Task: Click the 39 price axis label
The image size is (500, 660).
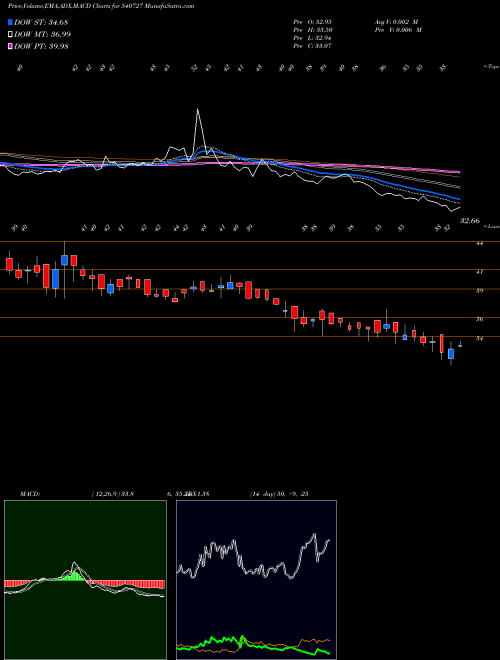Action: coord(479,290)
